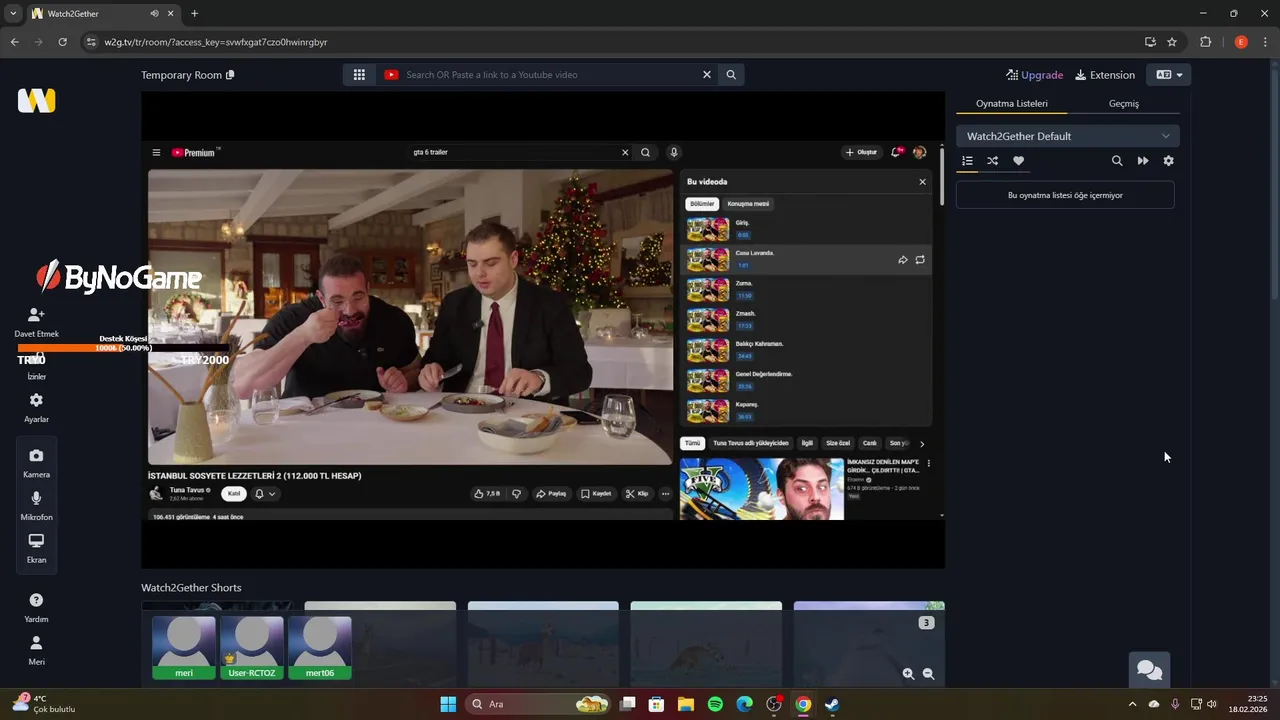1280x720 pixels.
Task: Zoom out the user tiles
Action: 928,674
